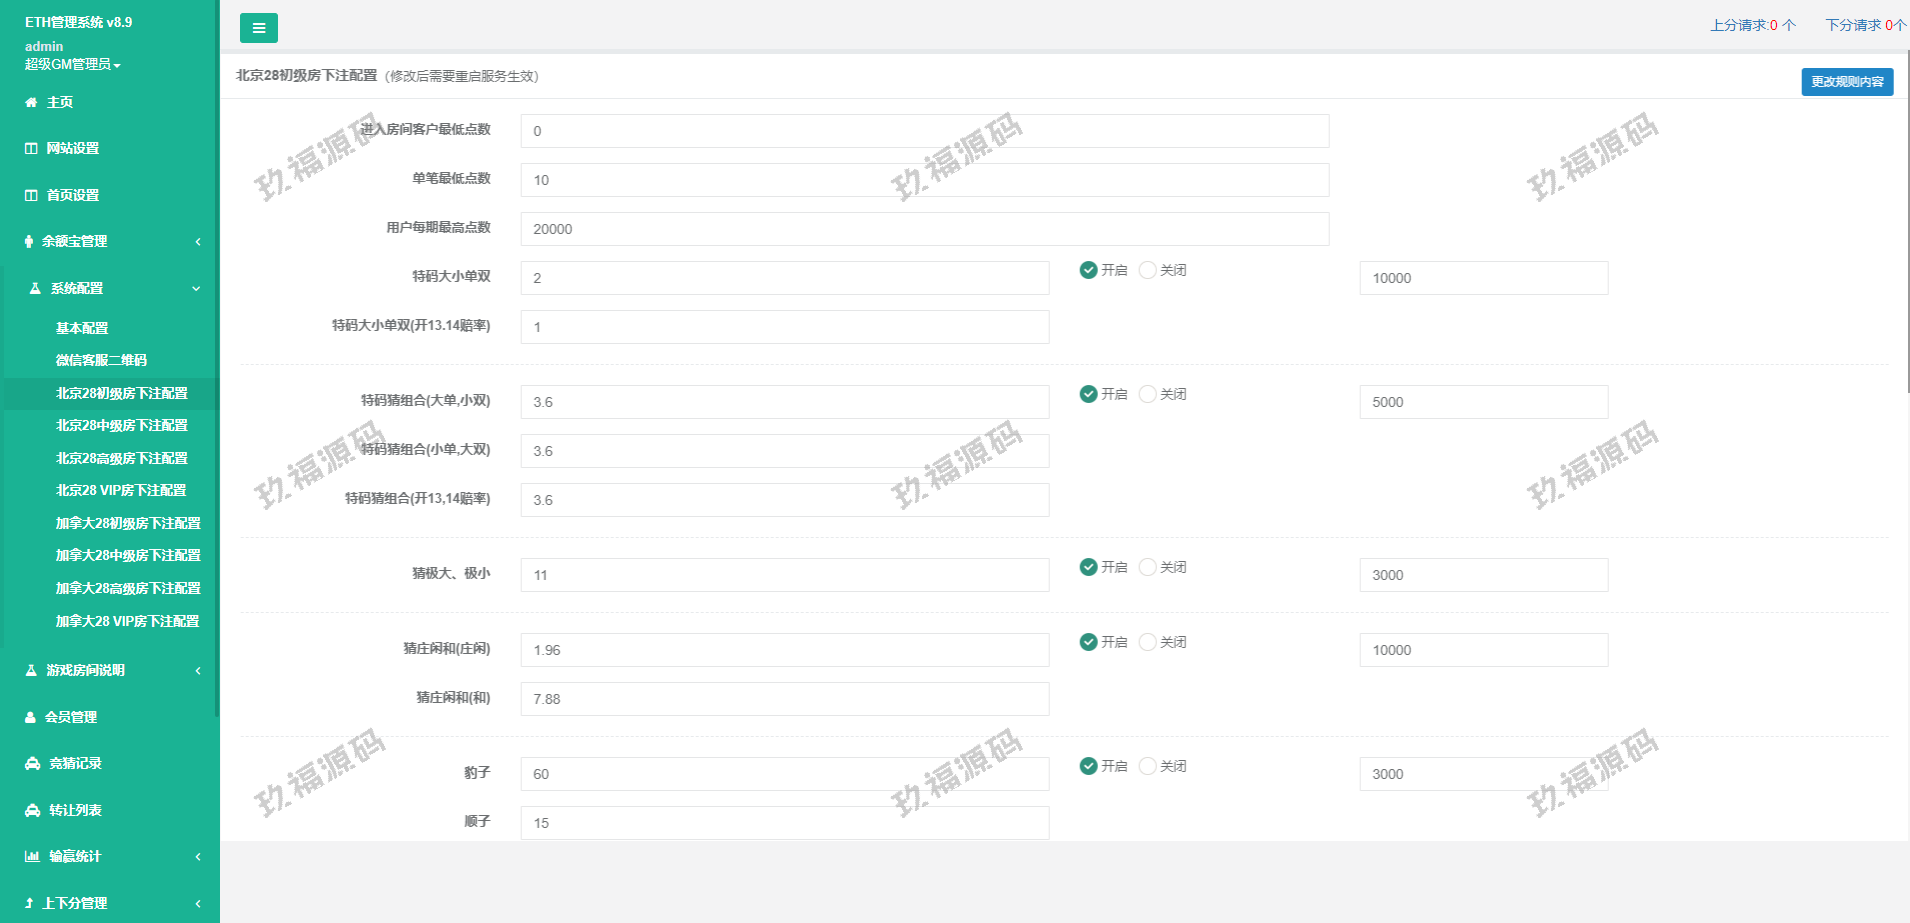Viewport: 1910px width, 923px height.
Task: Open 加拿大28 VIP房下注配置 submenu item
Action: [127, 621]
